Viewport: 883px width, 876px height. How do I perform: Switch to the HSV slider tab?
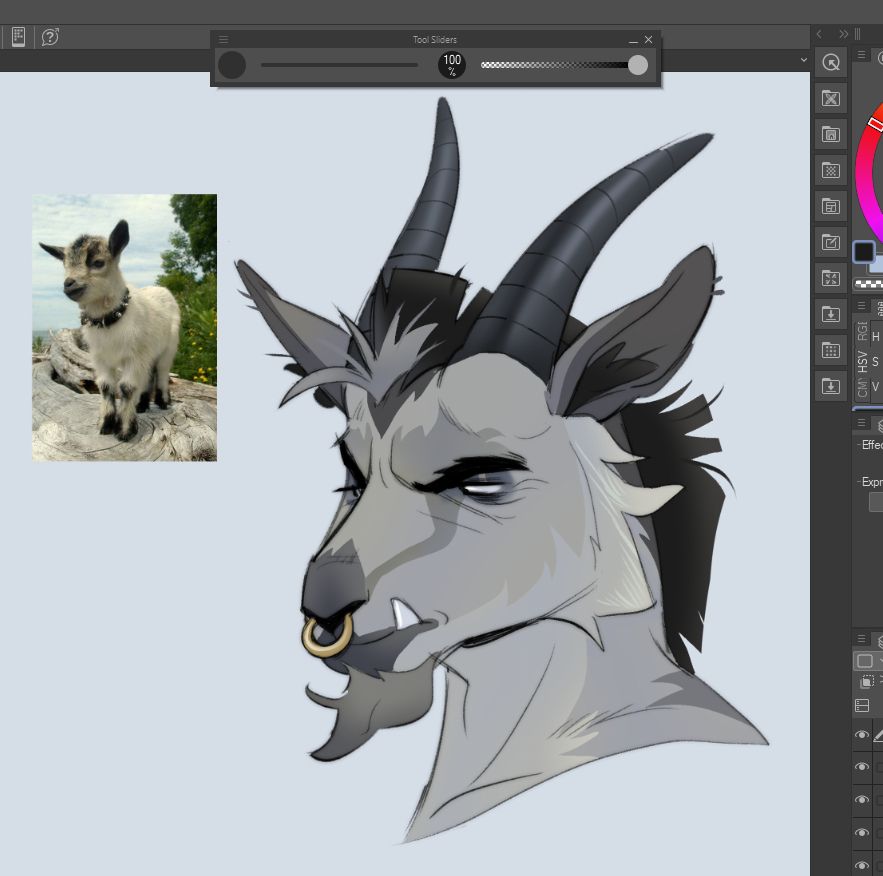coord(862,361)
